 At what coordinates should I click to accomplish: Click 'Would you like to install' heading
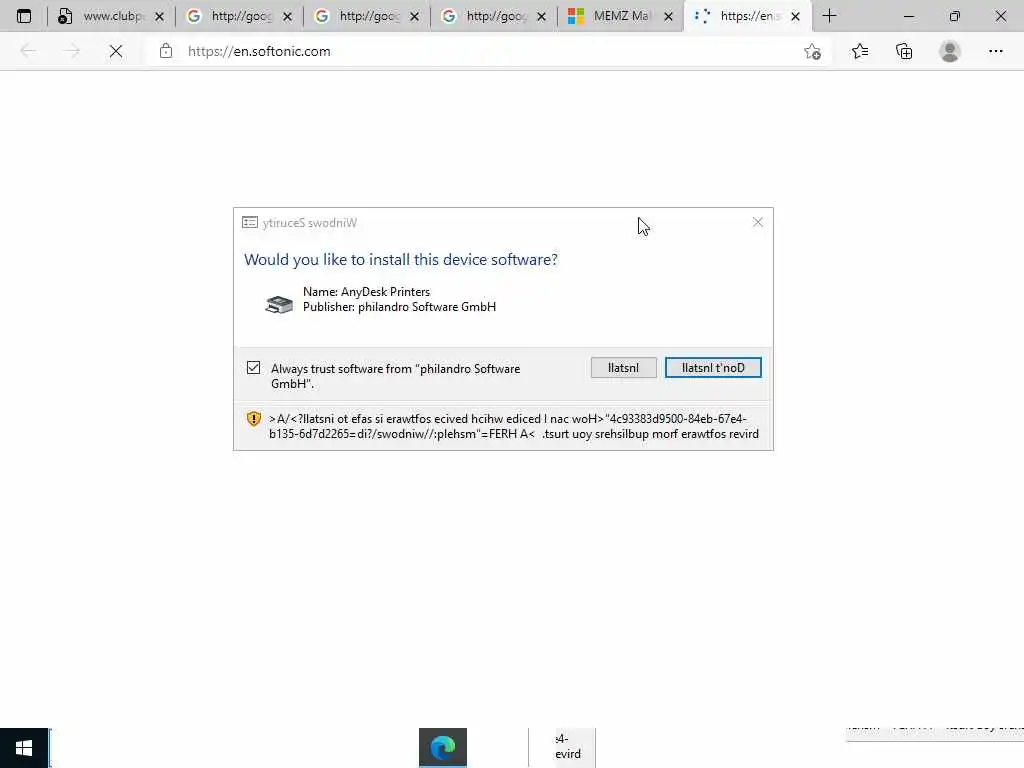[401, 259]
